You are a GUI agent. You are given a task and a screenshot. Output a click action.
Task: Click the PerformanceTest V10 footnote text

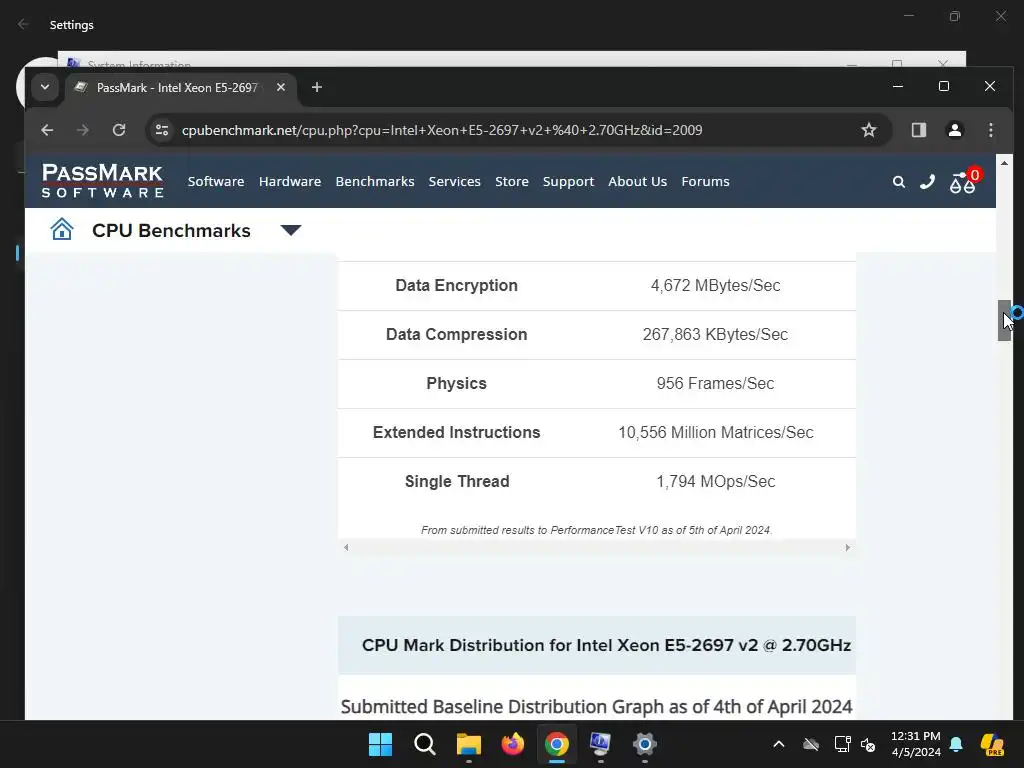(596, 530)
